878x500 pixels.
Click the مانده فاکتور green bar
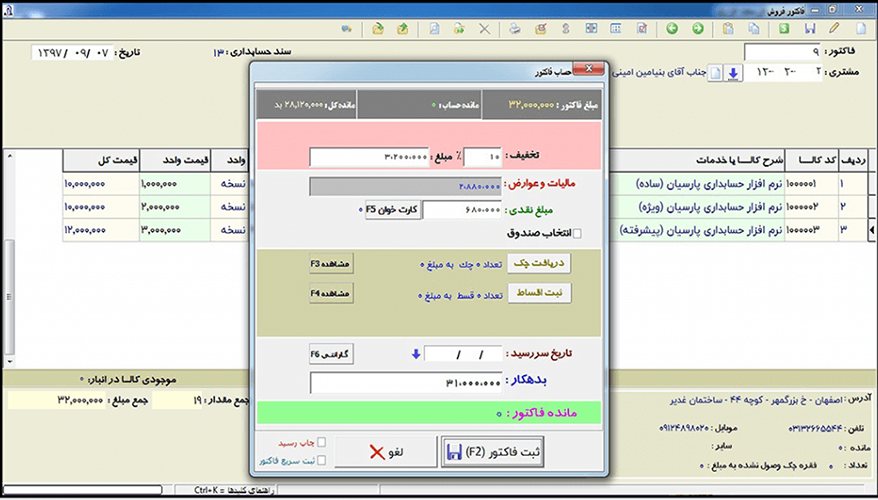point(429,413)
